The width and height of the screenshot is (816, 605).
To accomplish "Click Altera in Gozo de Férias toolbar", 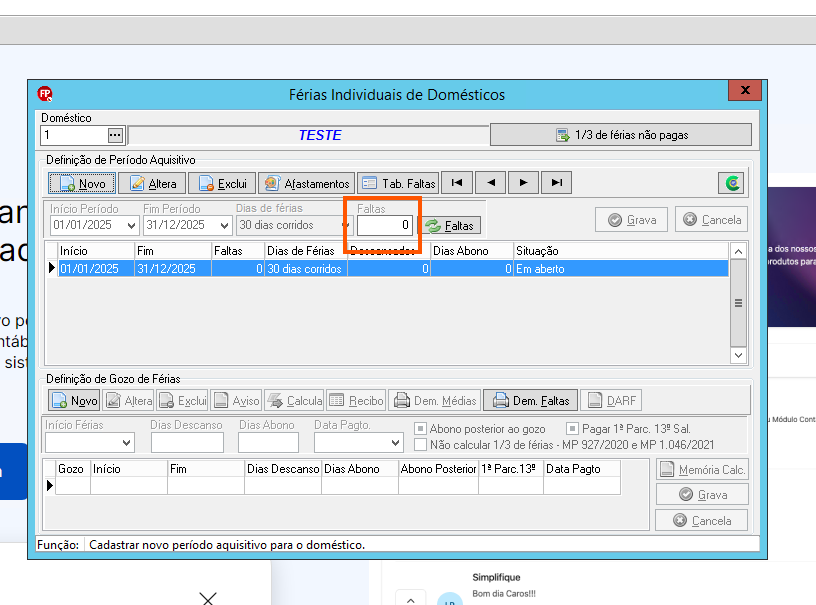I will [x=129, y=400].
